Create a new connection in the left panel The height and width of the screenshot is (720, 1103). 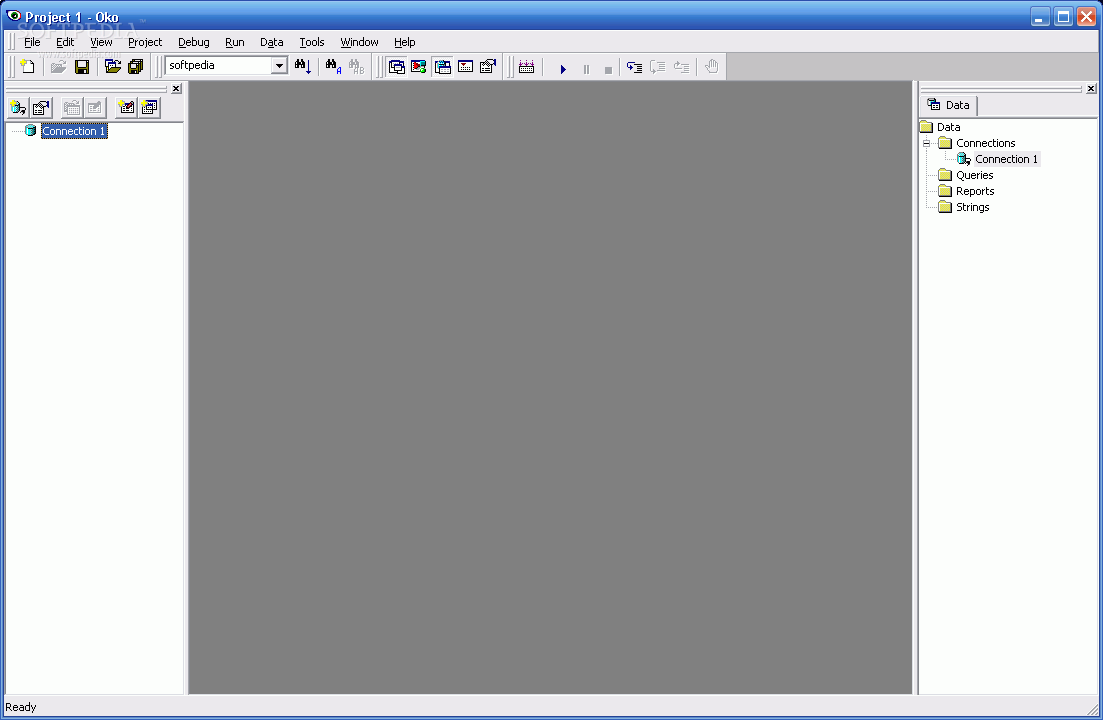coord(17,107)
